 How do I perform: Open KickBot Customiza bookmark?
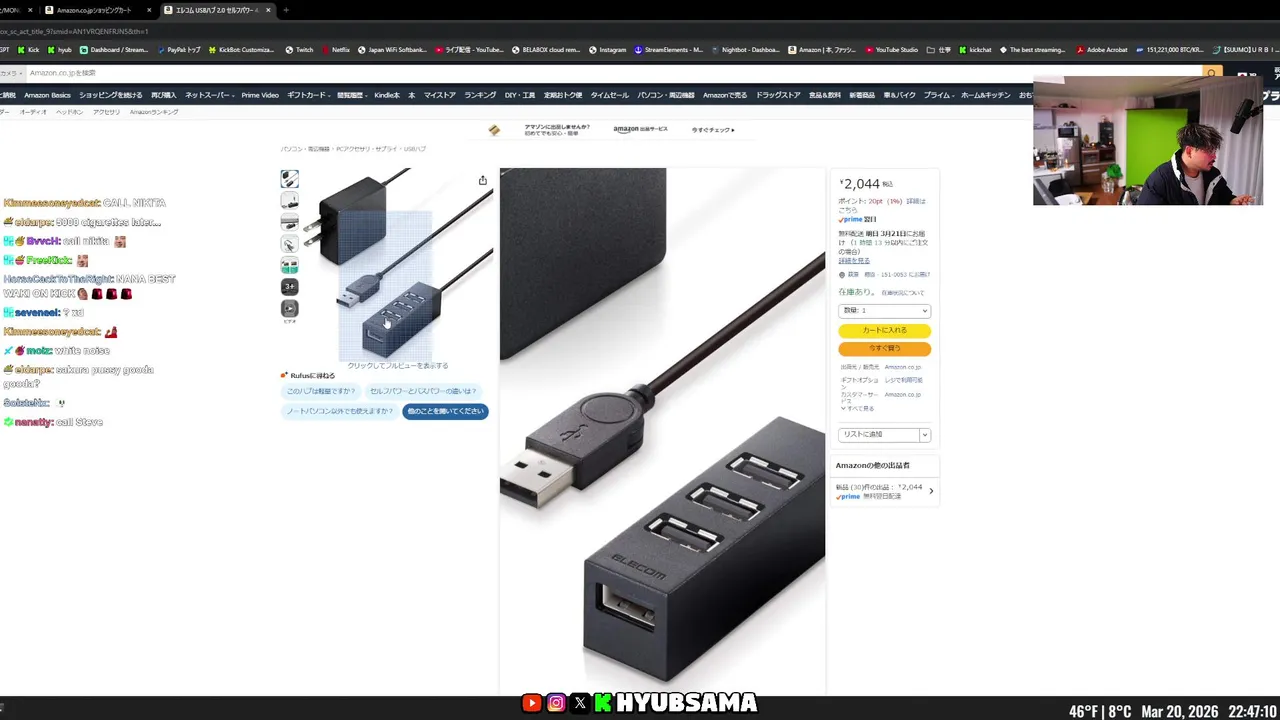pyautogui.click(x=241, y=49)
